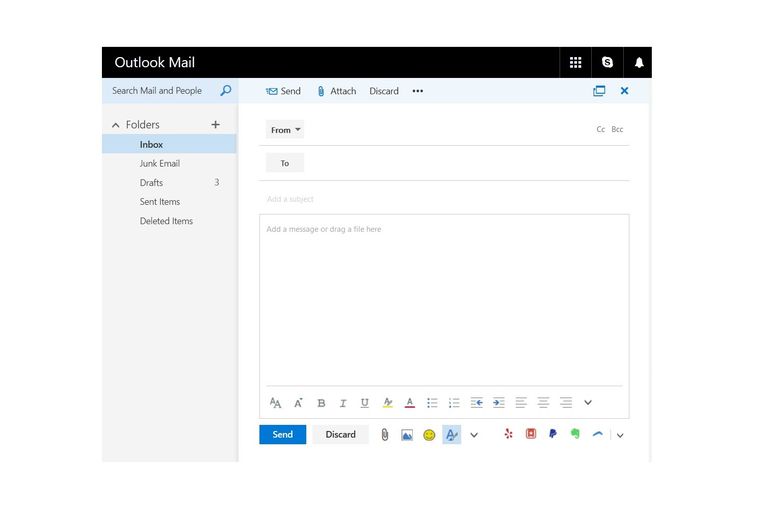Toggle formatting options toolbar
The height and width of the screenshot is (512, 768).
pos(452,435)
